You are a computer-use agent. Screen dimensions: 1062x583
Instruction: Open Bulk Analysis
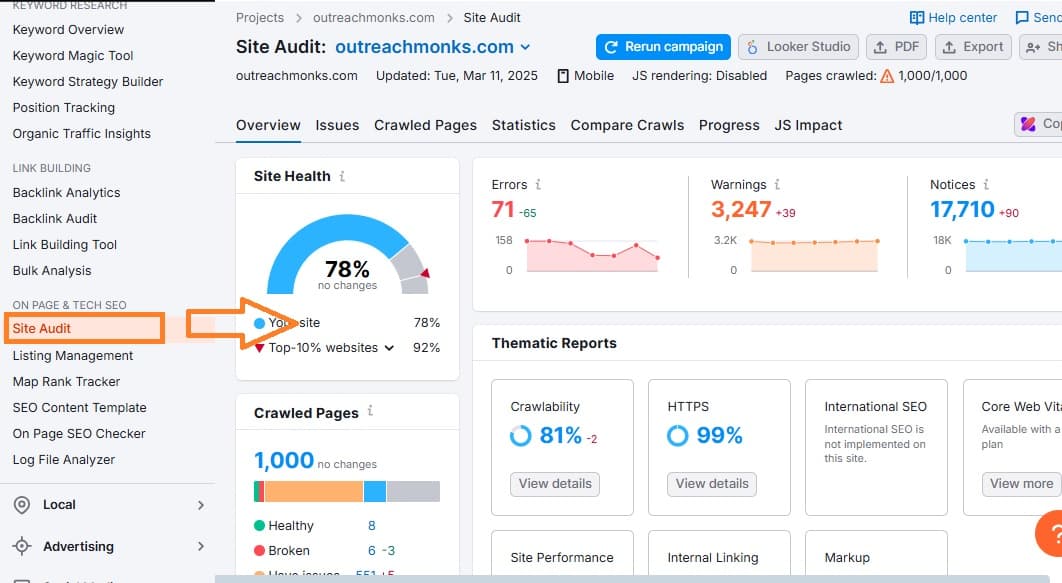[x=51, y=271]
